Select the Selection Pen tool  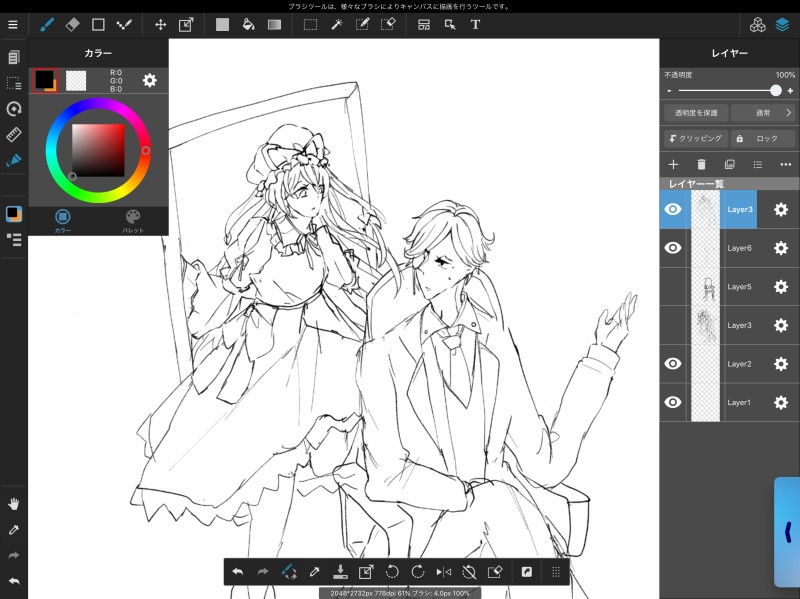362,24
